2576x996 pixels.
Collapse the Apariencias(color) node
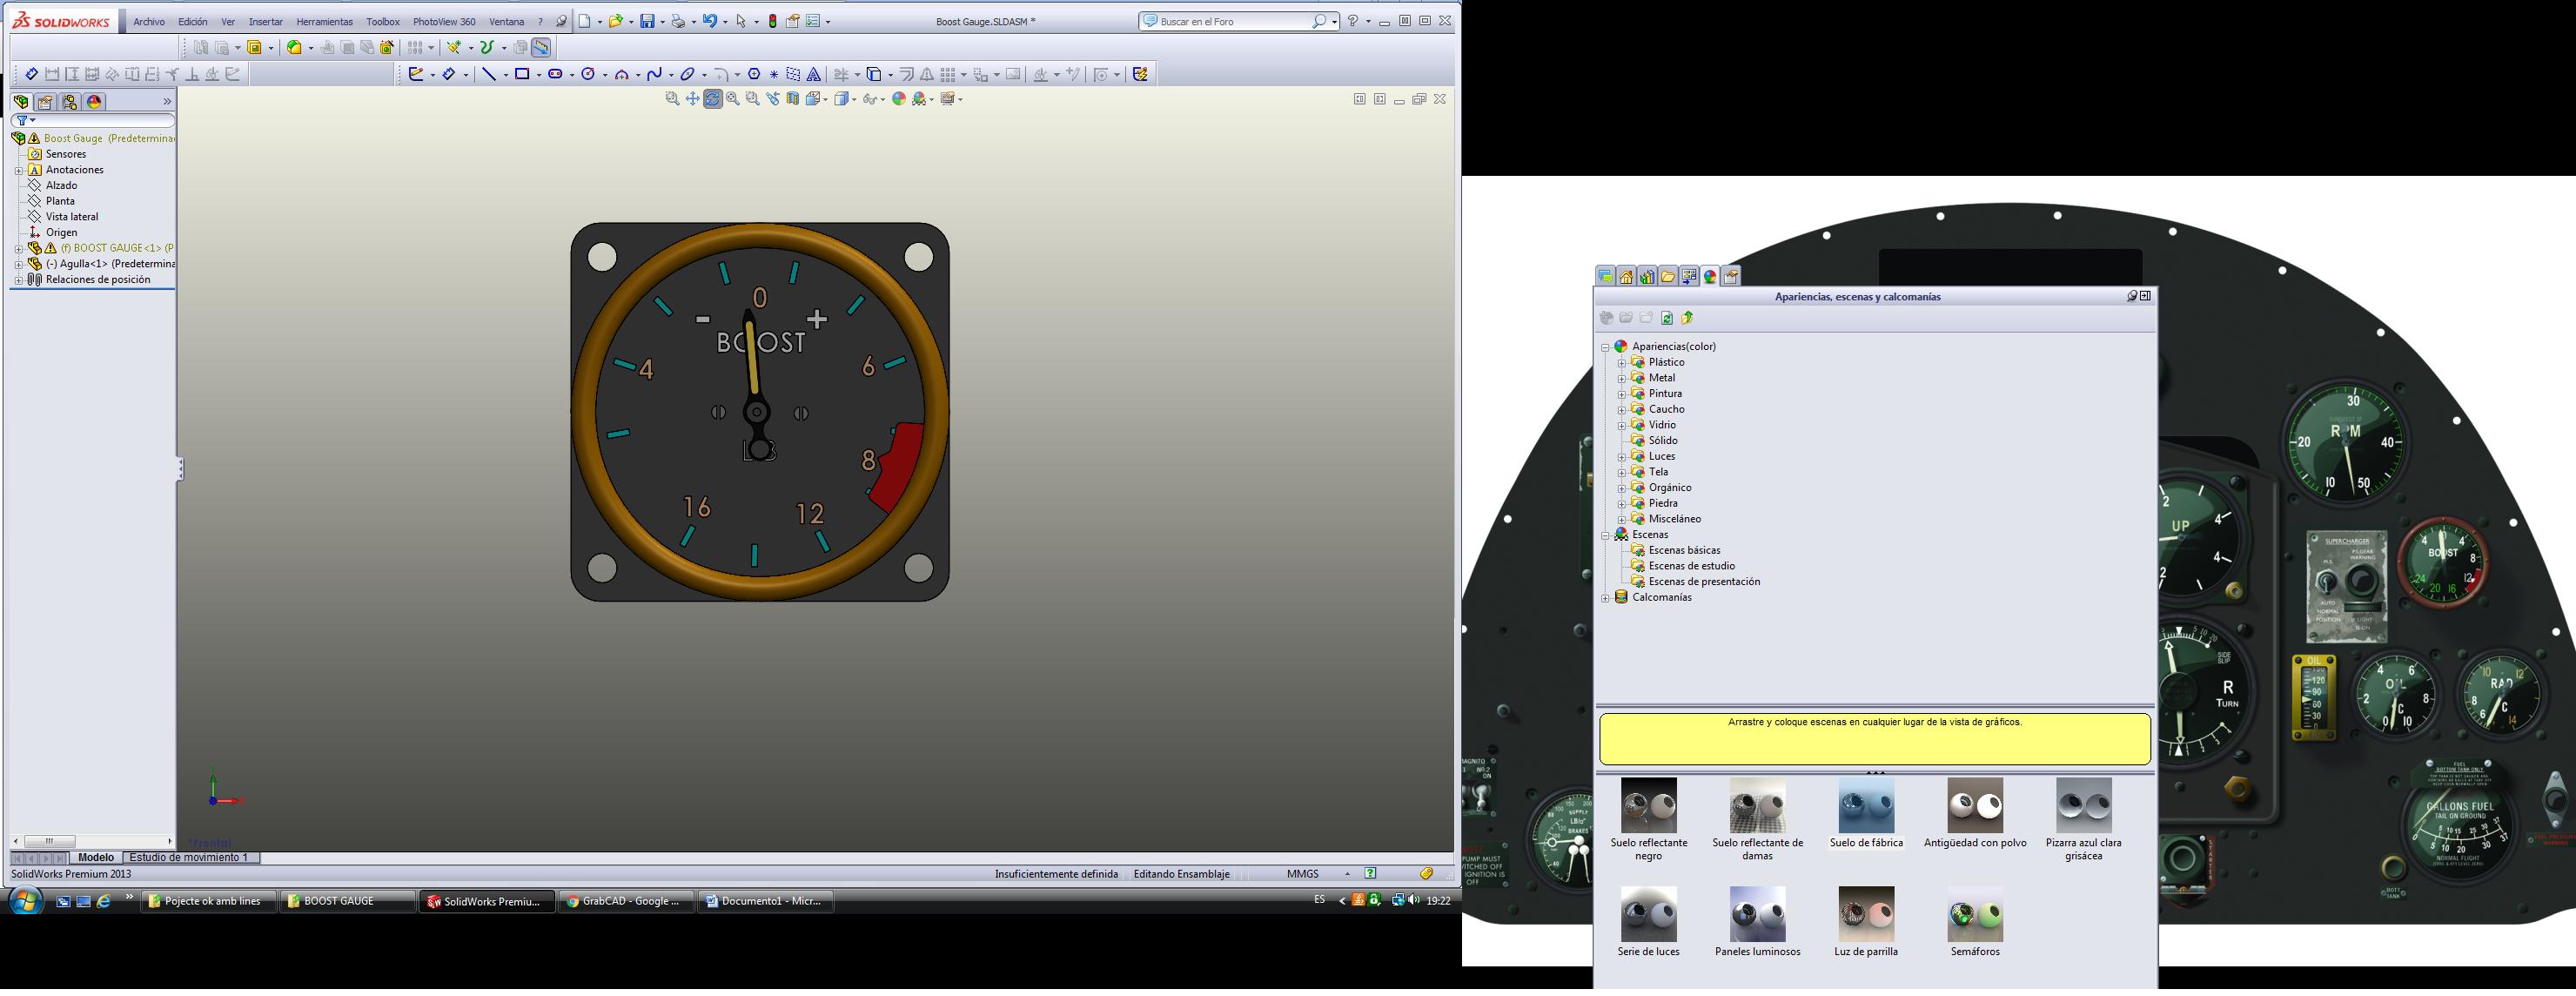[1606, 347]
